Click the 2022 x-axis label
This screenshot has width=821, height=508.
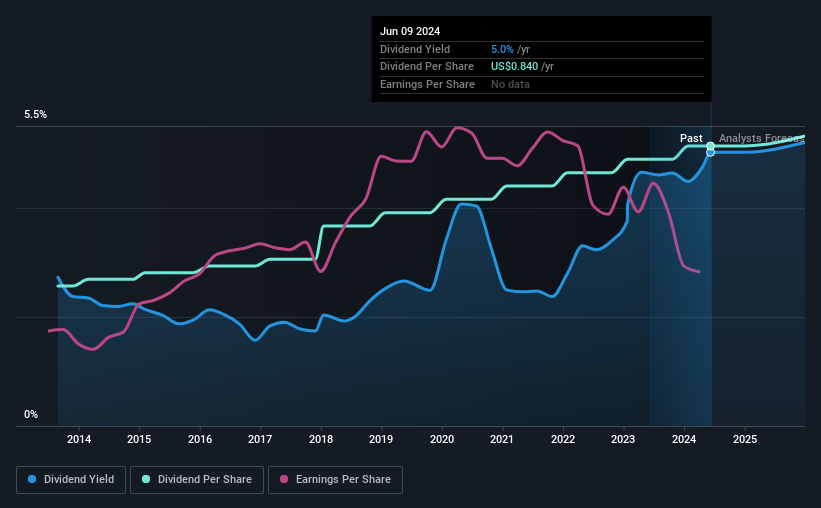pyautogui.click(x=563, y=439)
